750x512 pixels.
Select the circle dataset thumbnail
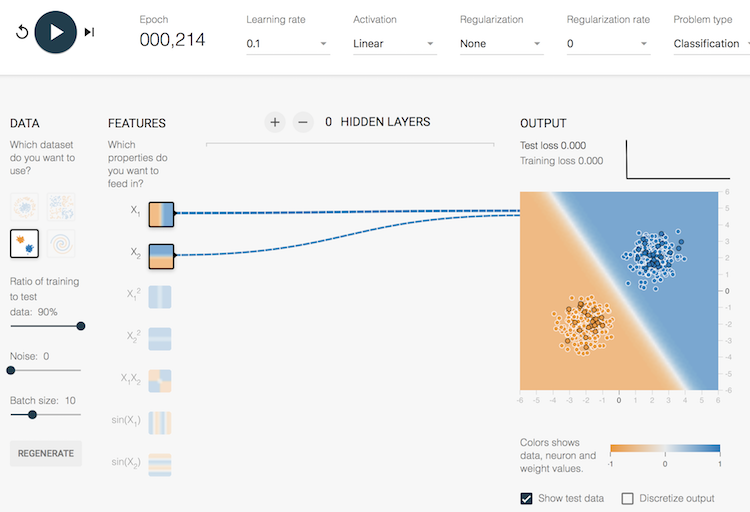[24, 206]
